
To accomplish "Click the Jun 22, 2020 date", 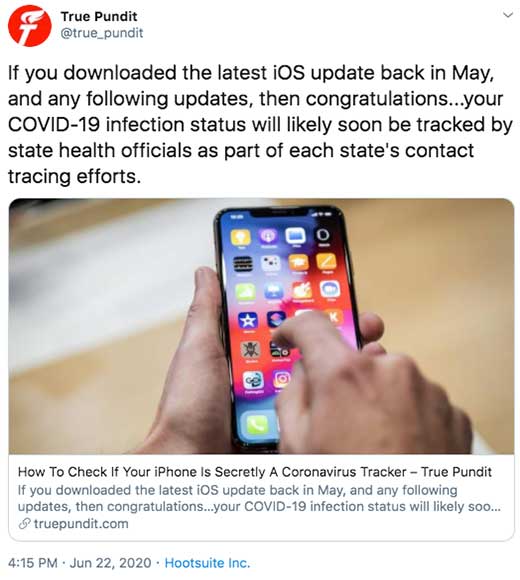I will (x=110, y=563).
